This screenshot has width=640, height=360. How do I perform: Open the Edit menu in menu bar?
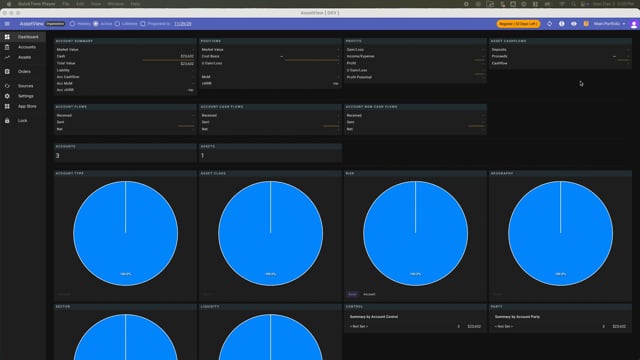(x=80, y=4)
